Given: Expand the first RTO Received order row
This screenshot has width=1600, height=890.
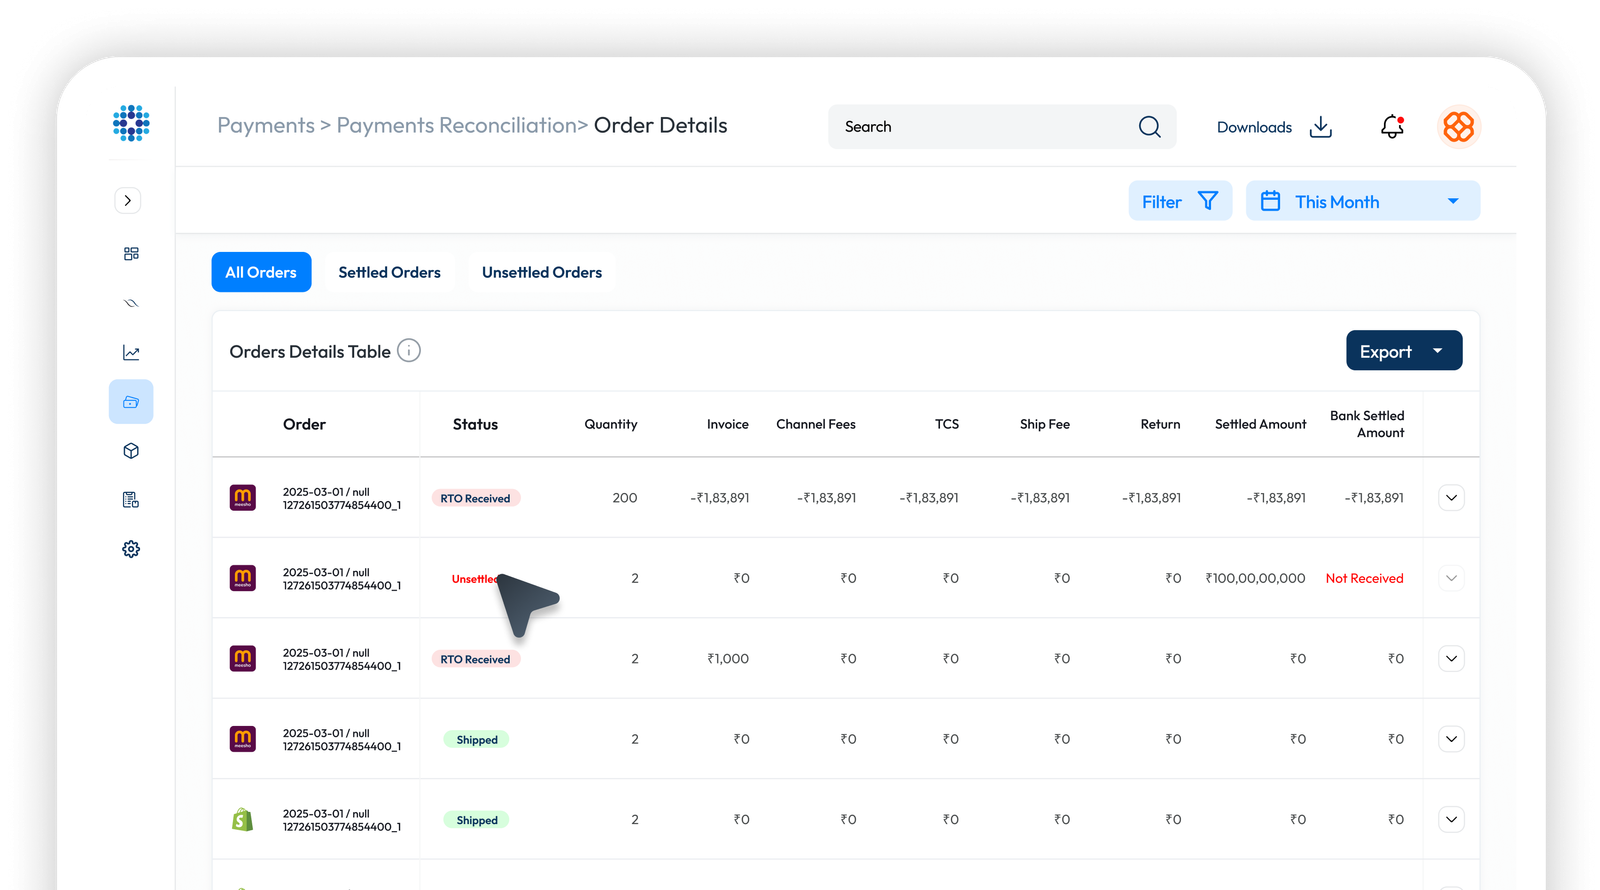Looking at the screenshot, I should click(x=1451, y=498).
